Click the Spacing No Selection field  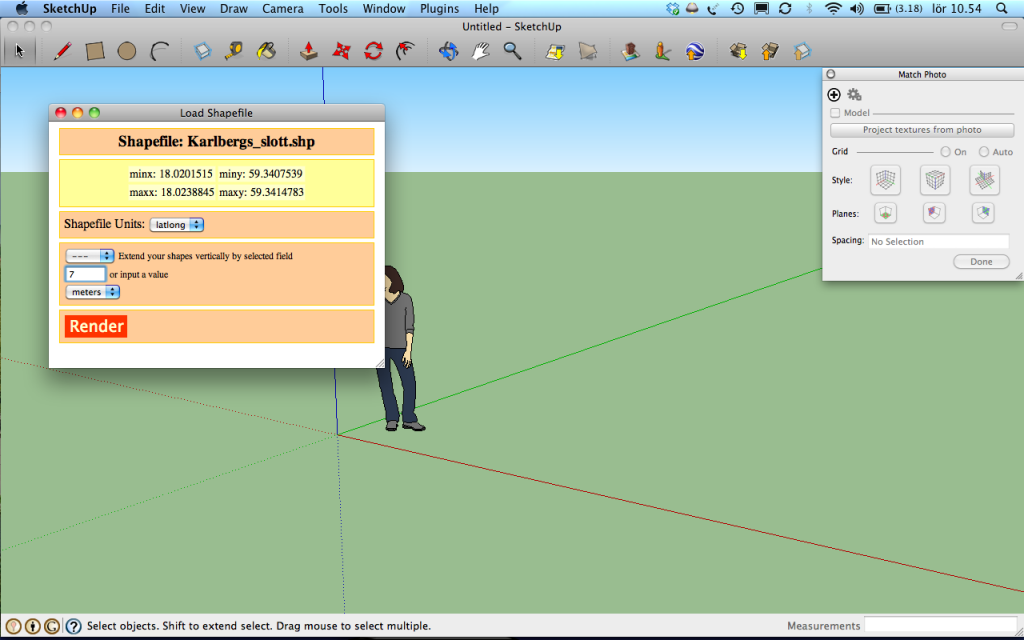pos(938,241)
